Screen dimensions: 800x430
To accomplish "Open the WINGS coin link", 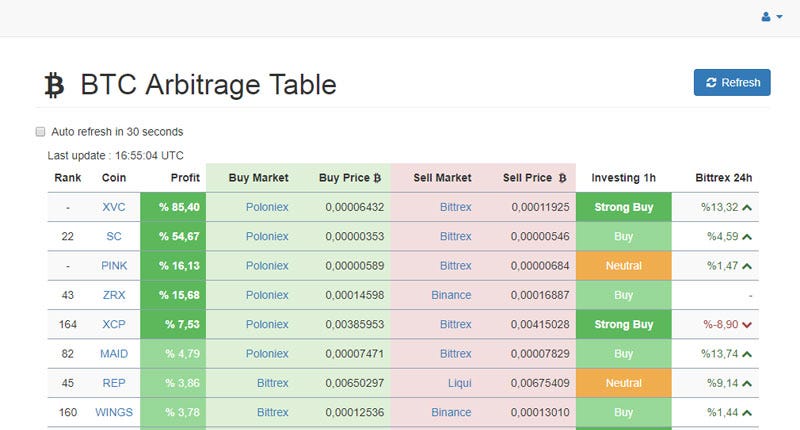I will (x=114, y=412).
